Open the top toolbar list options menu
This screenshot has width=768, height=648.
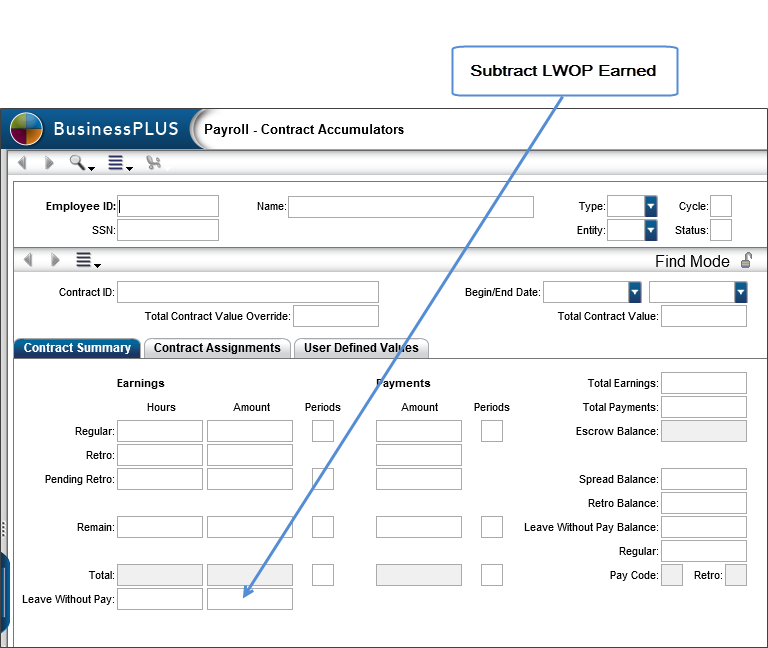click(x=118, y=163)
